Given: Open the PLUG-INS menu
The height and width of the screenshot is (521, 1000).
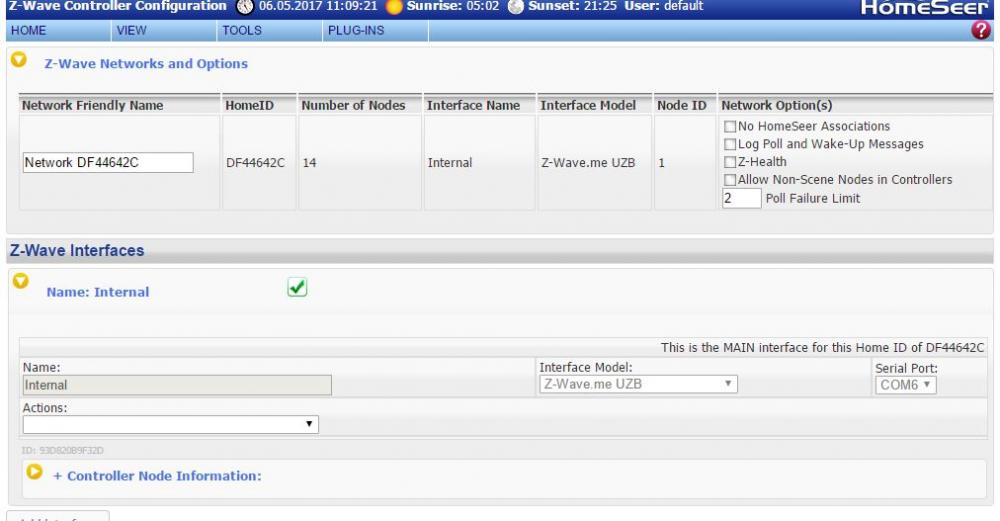Looking at the screenshot, I should click(x=355, y=31).
